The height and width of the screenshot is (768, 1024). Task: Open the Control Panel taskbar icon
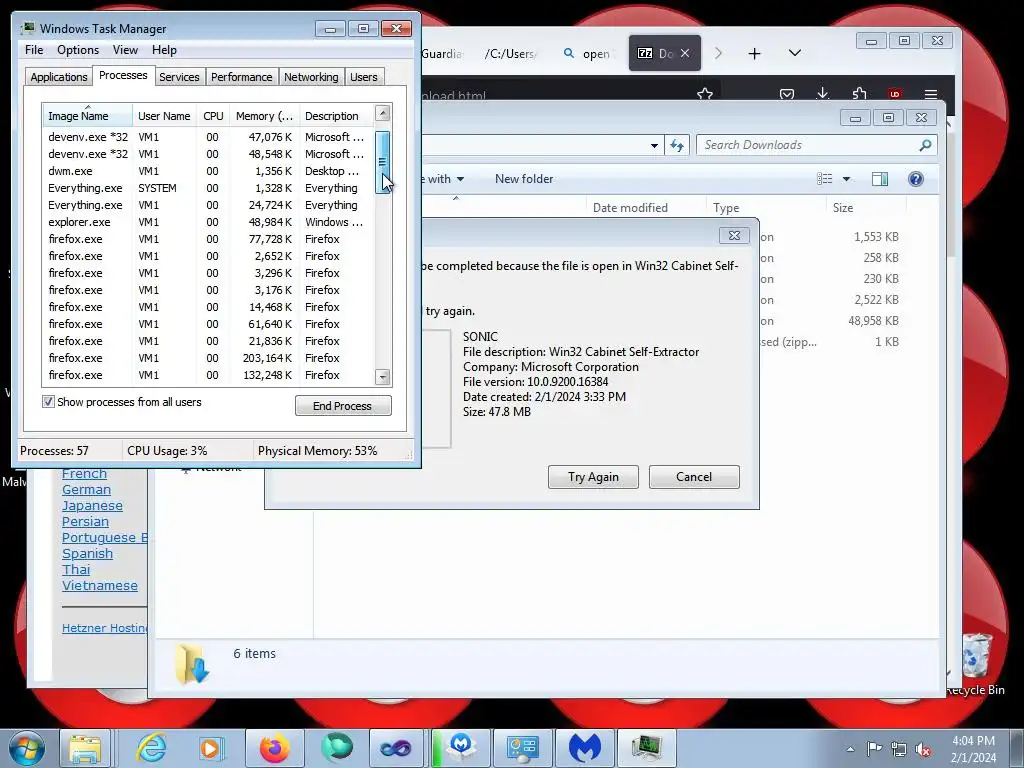point(522,748)
